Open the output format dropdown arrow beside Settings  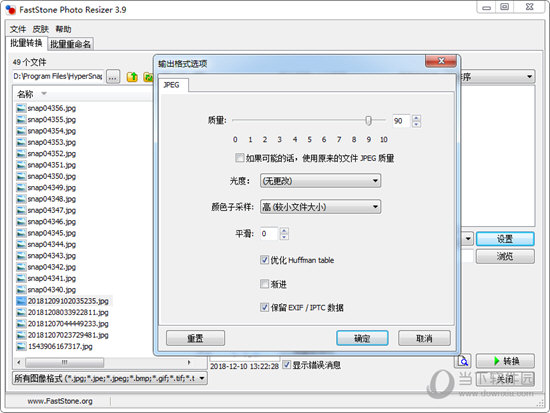468,239
